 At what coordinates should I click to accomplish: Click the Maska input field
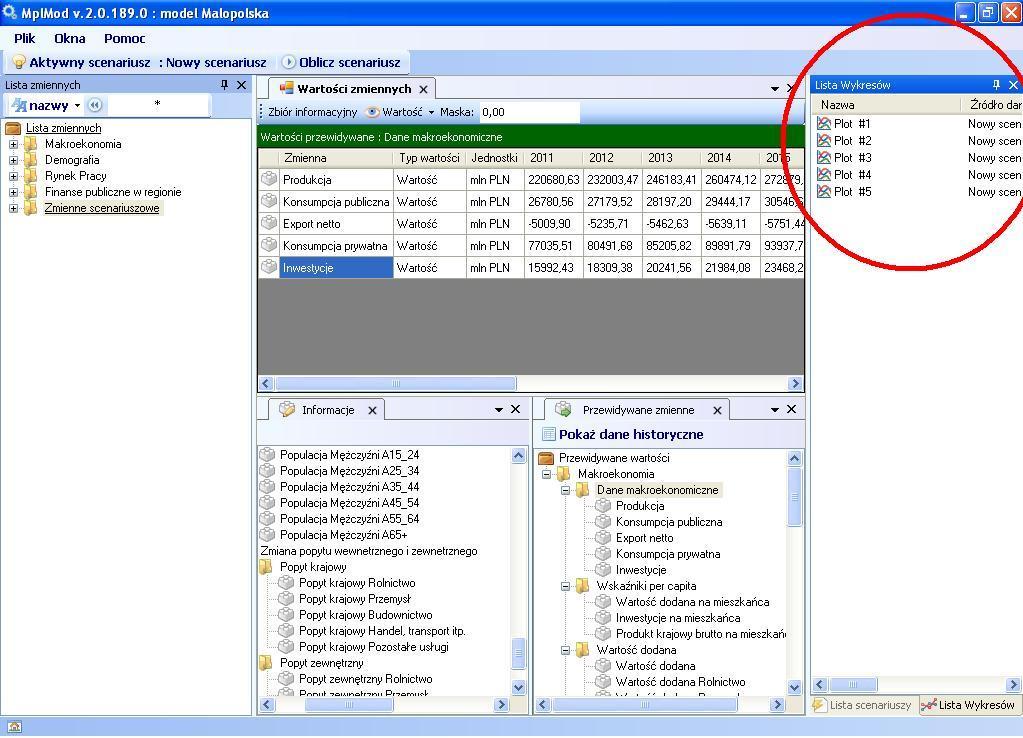(529, 112)
